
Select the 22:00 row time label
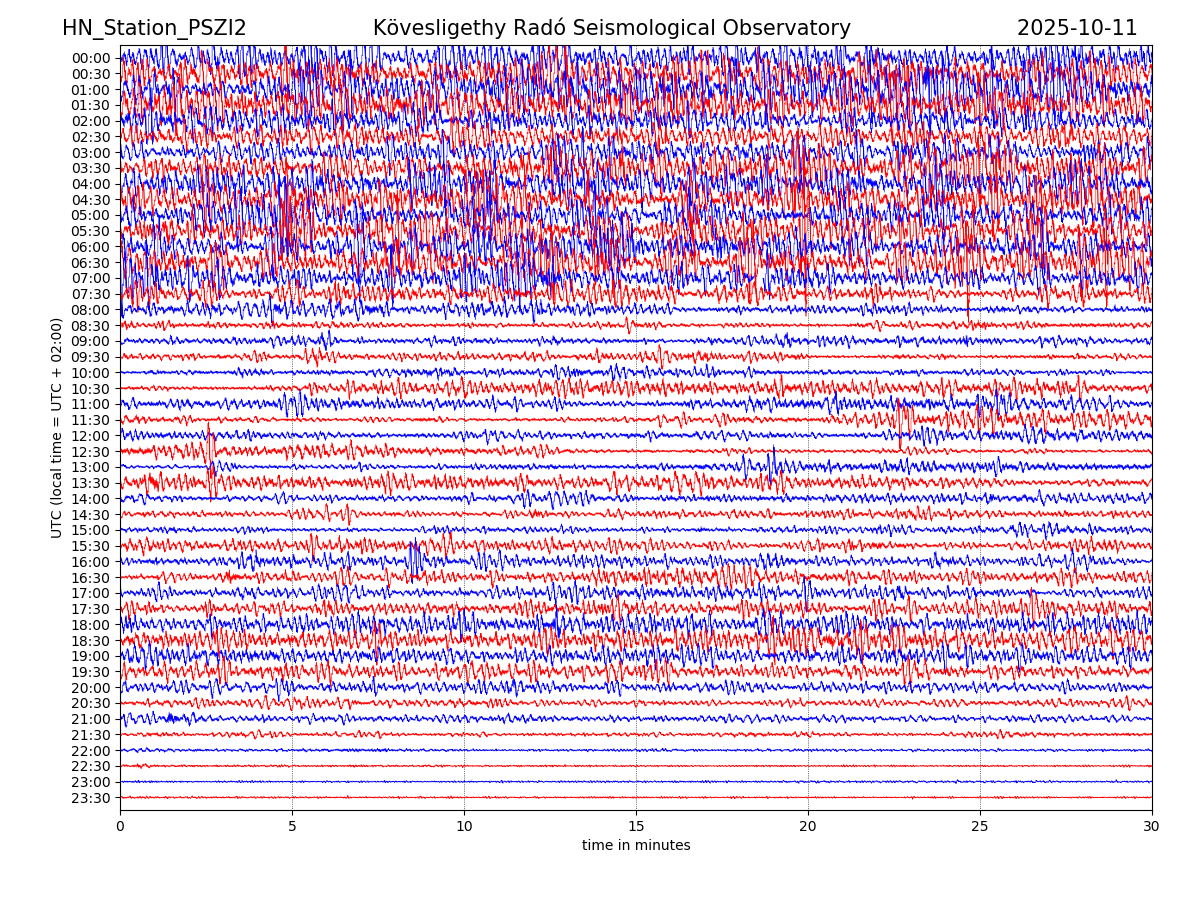91,751
